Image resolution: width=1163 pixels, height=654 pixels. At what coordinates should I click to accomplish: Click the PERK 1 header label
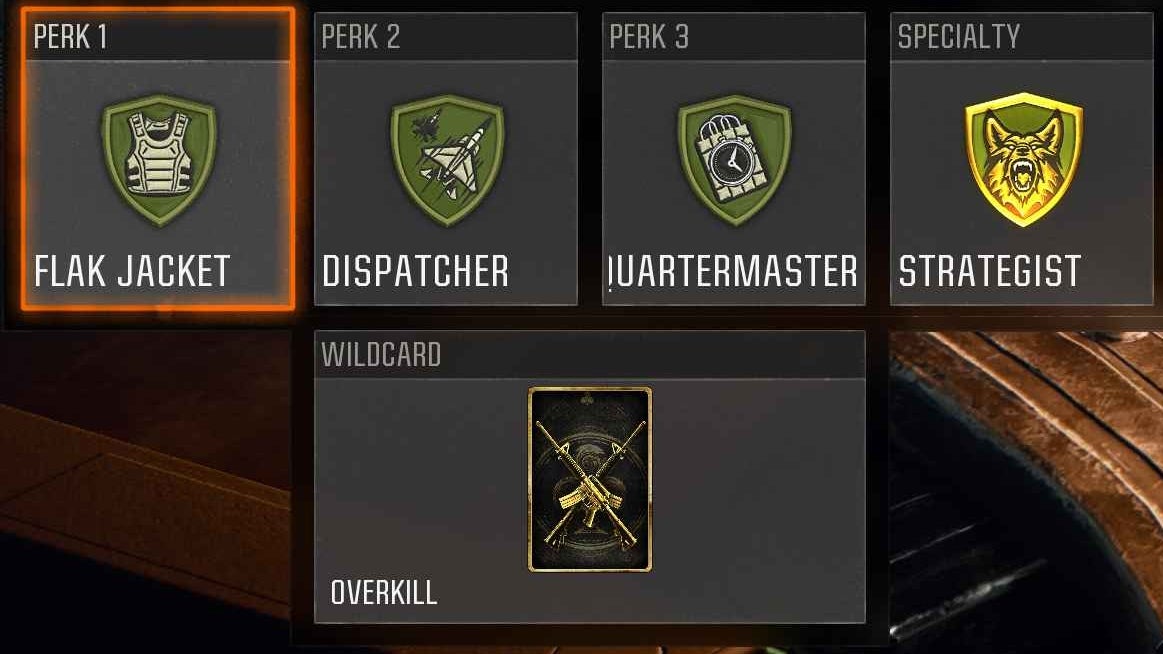point(70,36)
